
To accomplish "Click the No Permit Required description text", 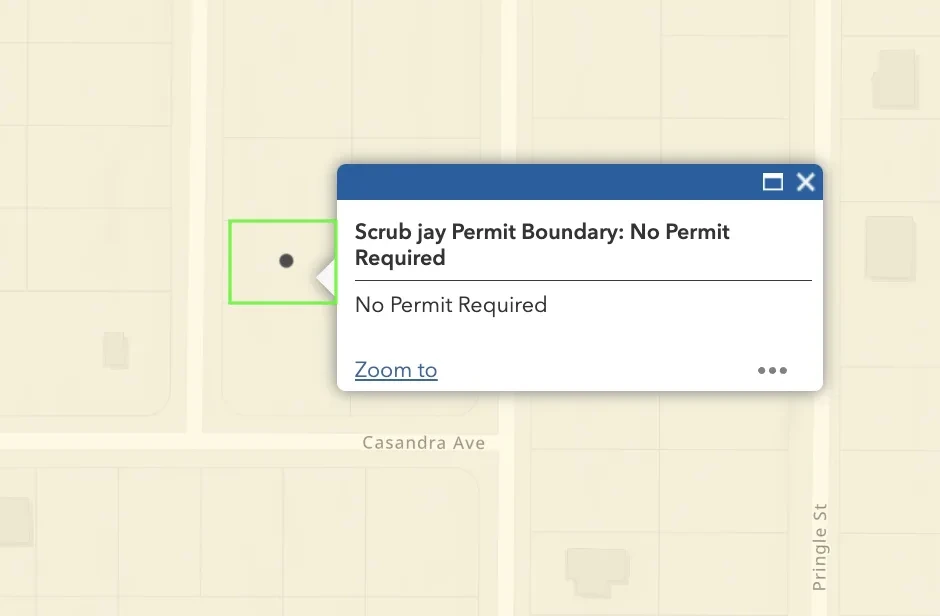I will [451, 305].
